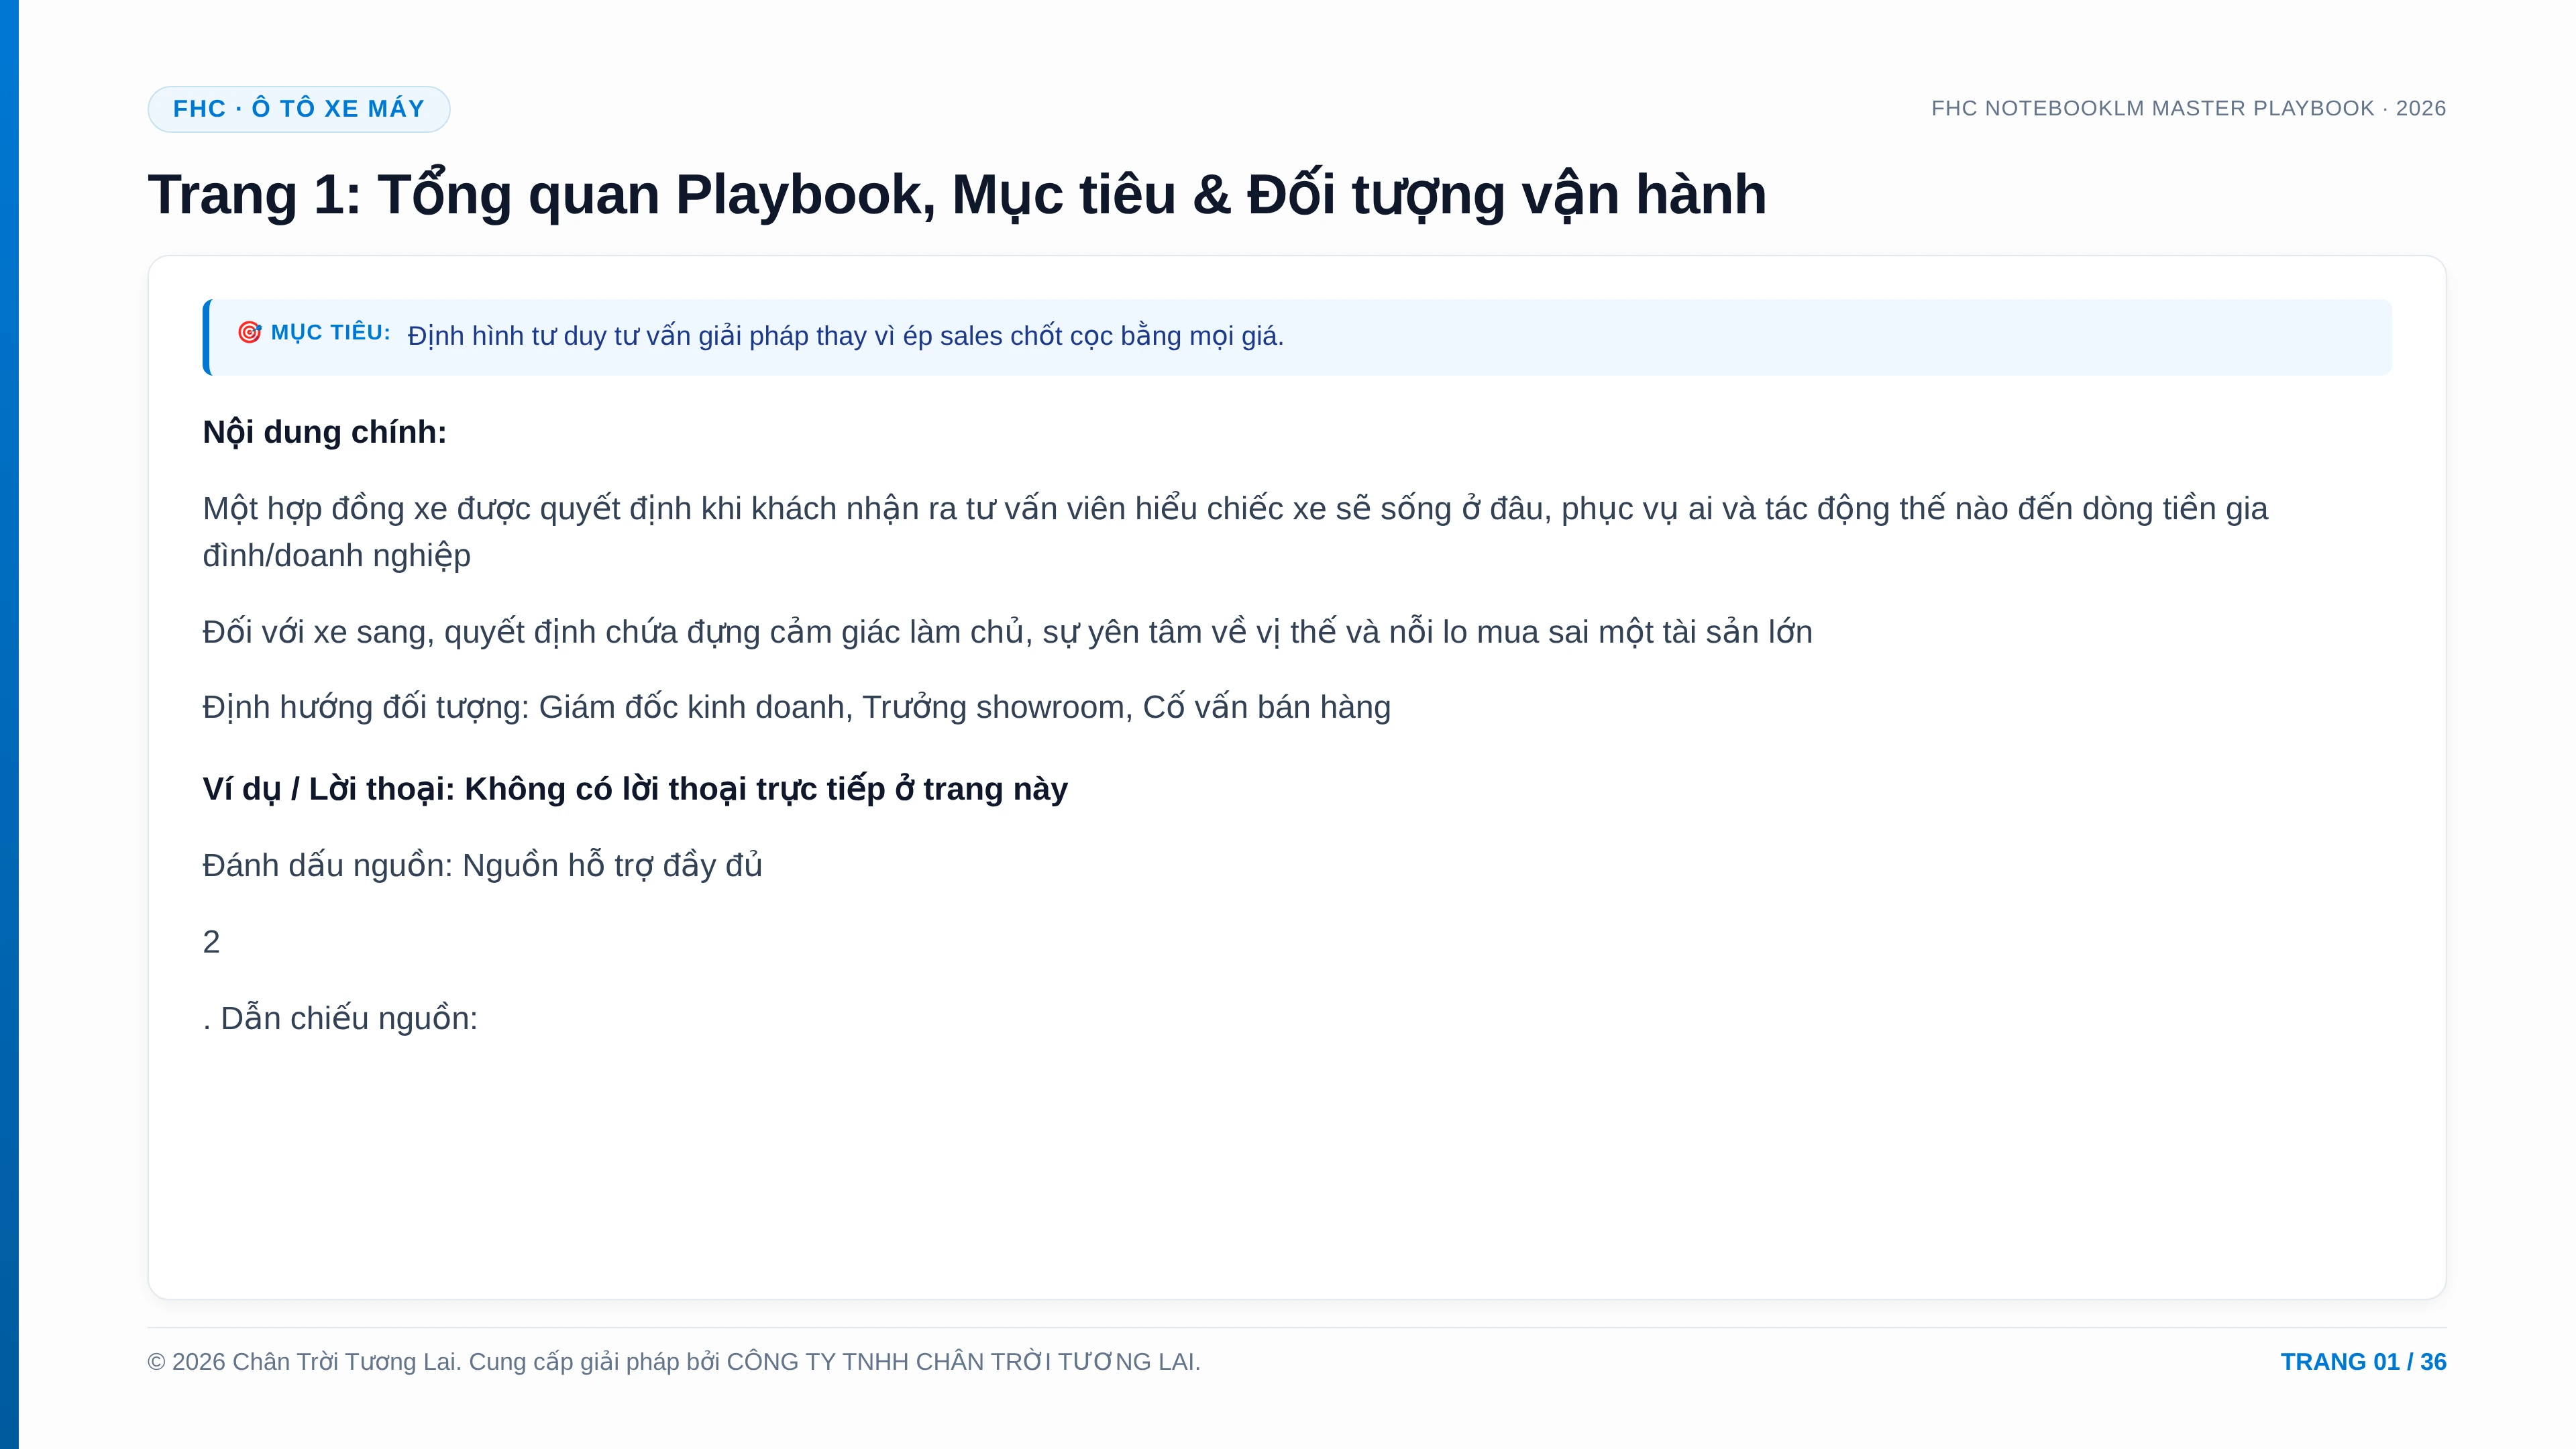Image resolution: width=2576 pixels, height=1449 pixels.
Task: Click the title Trang 1: Tổng quan Playbook
Action: pos(957,194)
